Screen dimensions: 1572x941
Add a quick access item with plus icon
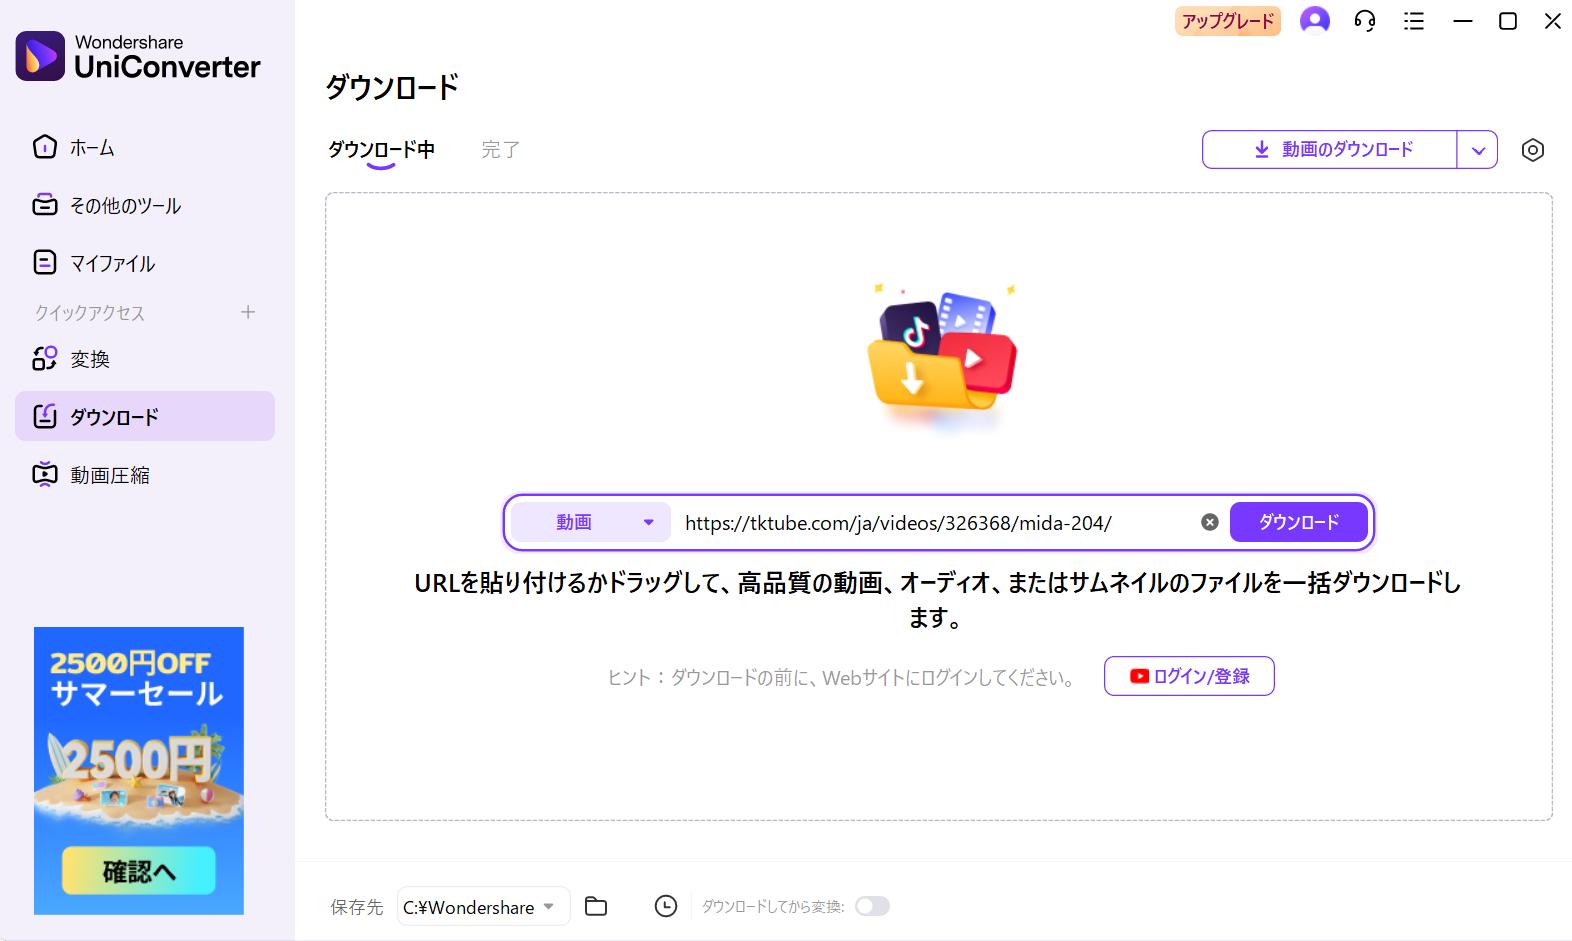click(x=248, y=312)
